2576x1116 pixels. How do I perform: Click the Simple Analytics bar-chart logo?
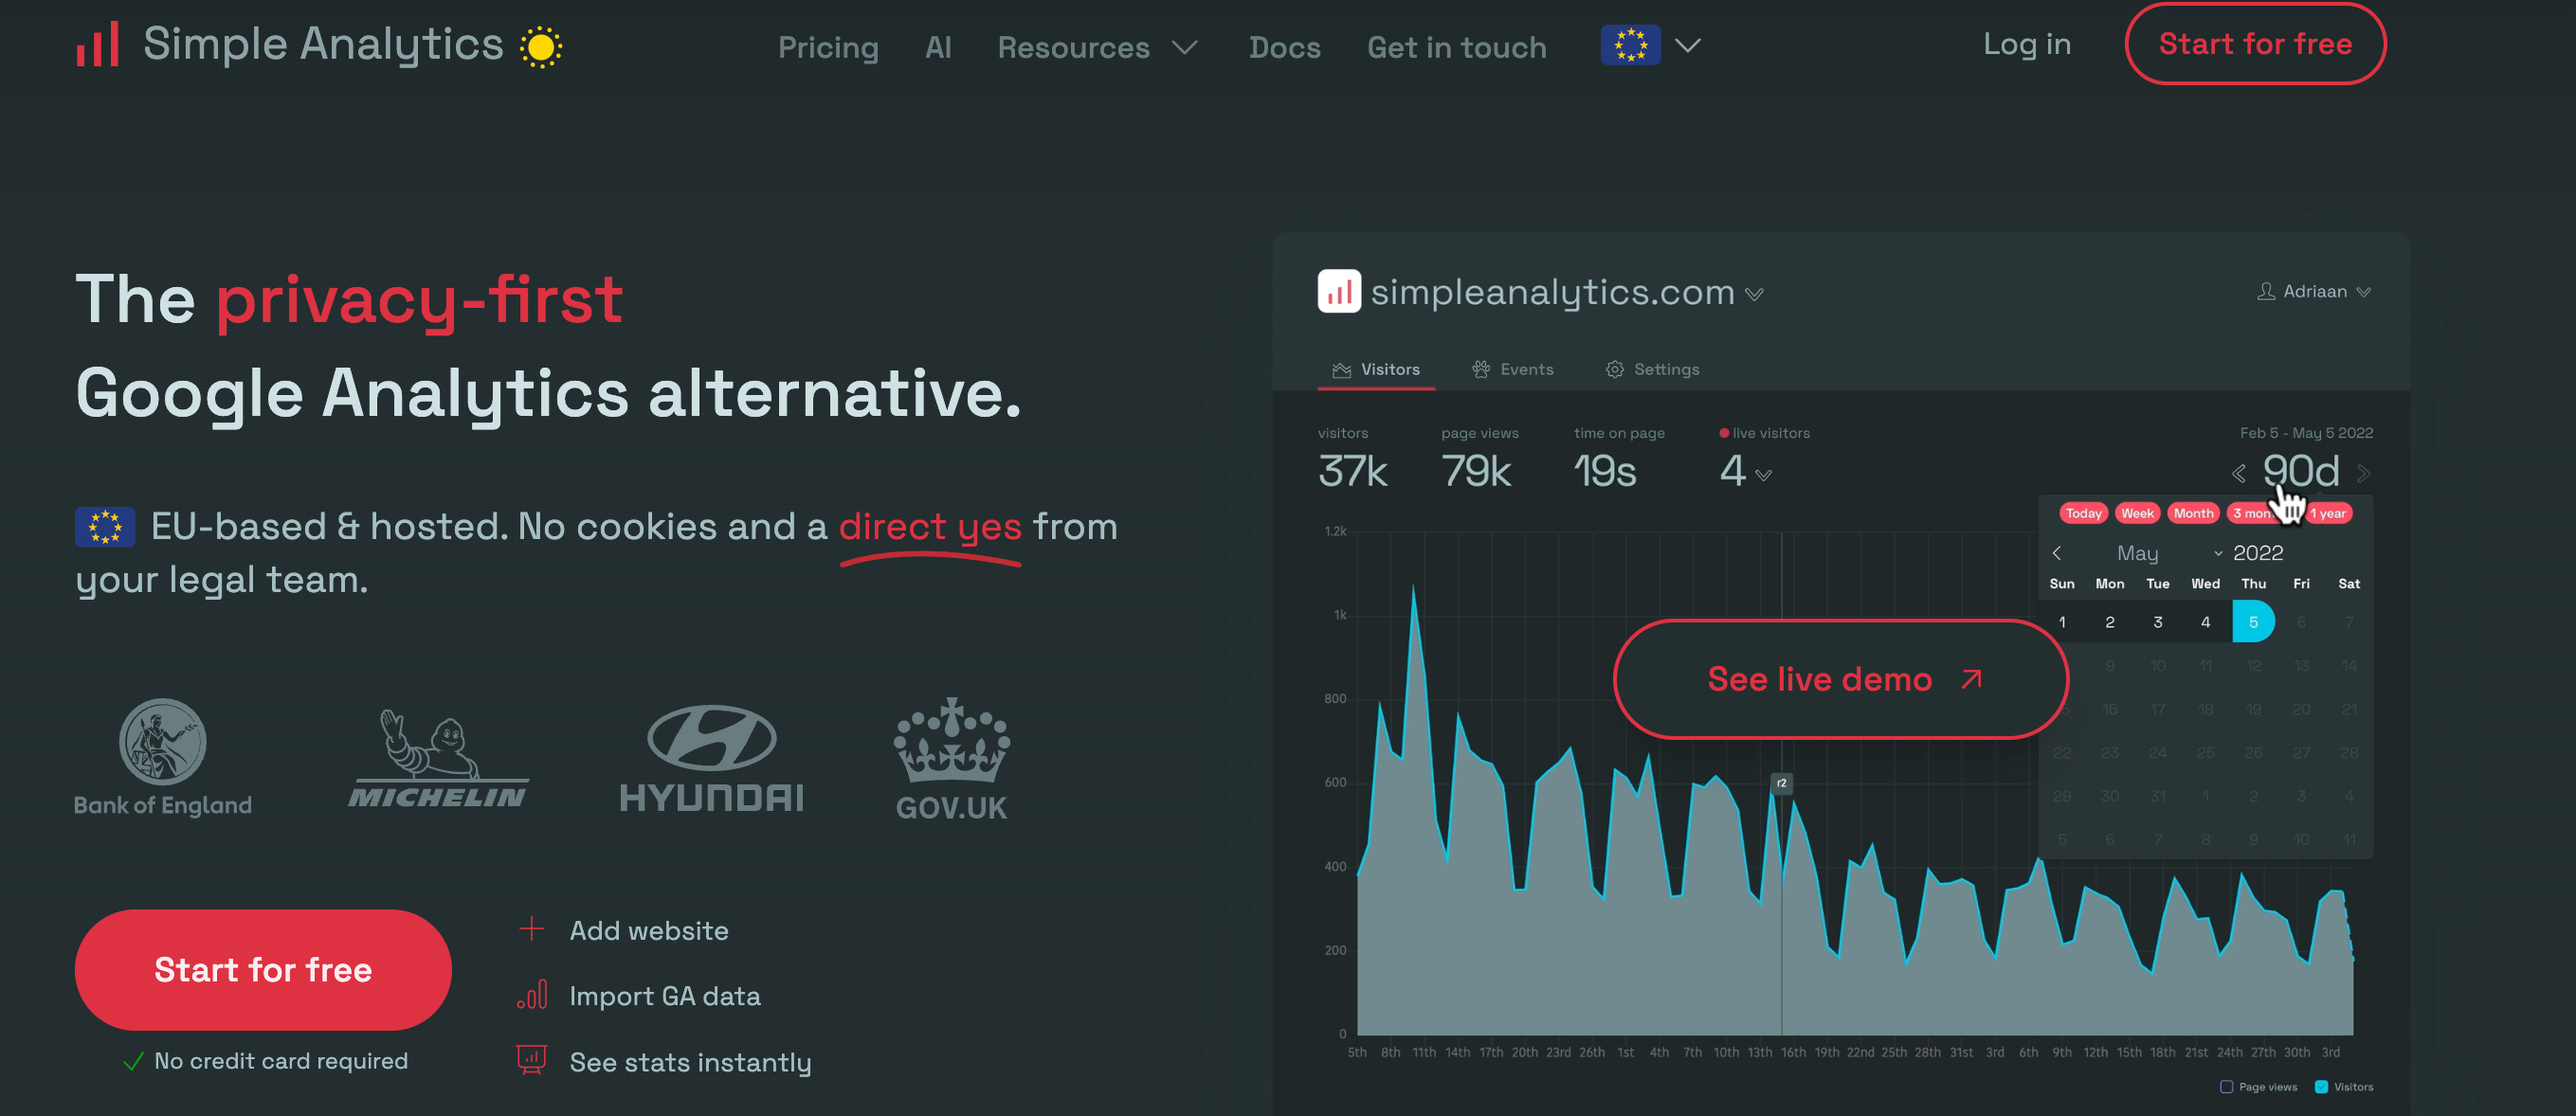(x=97, y=44)
